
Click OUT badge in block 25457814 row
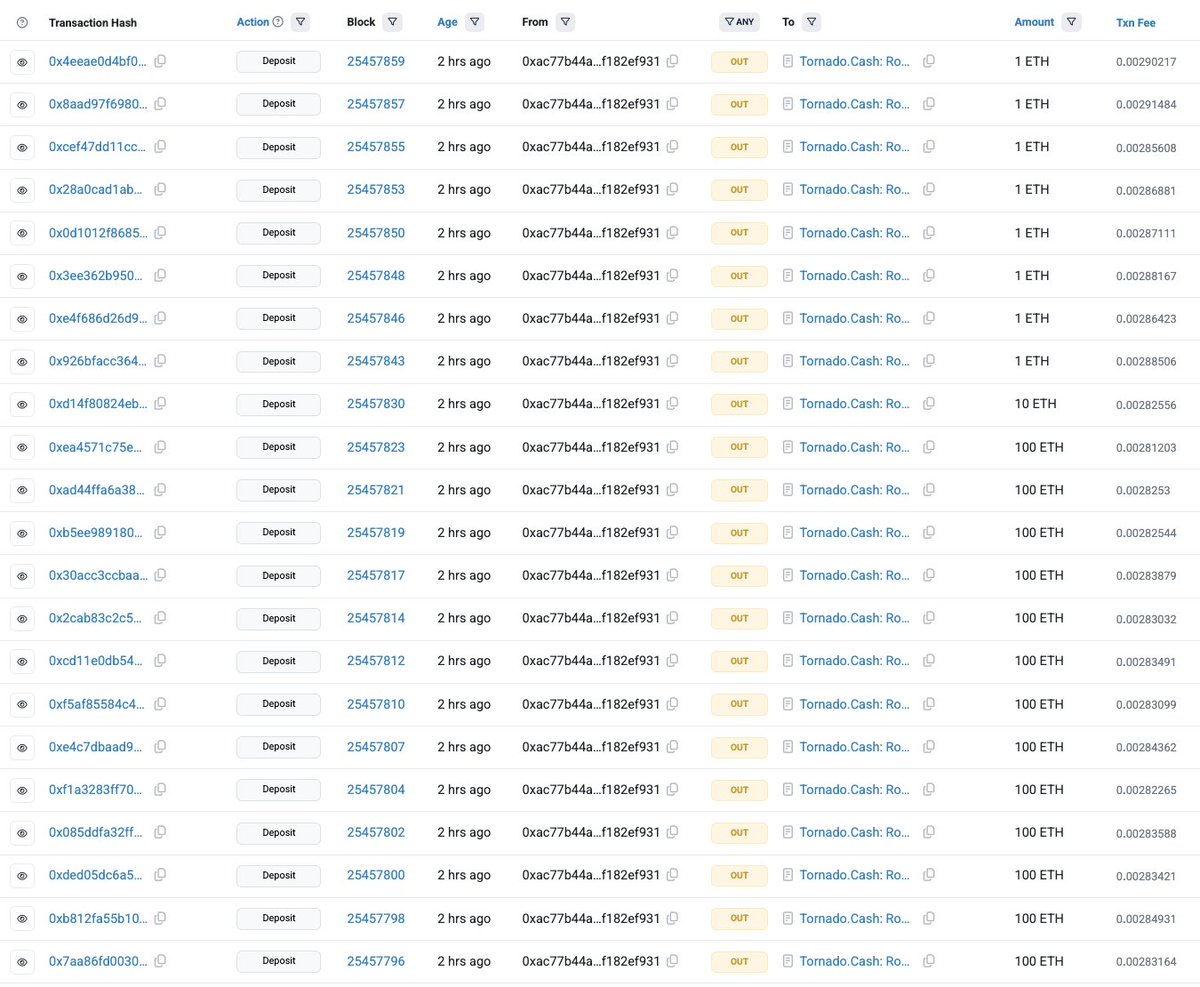click(739, 618)
